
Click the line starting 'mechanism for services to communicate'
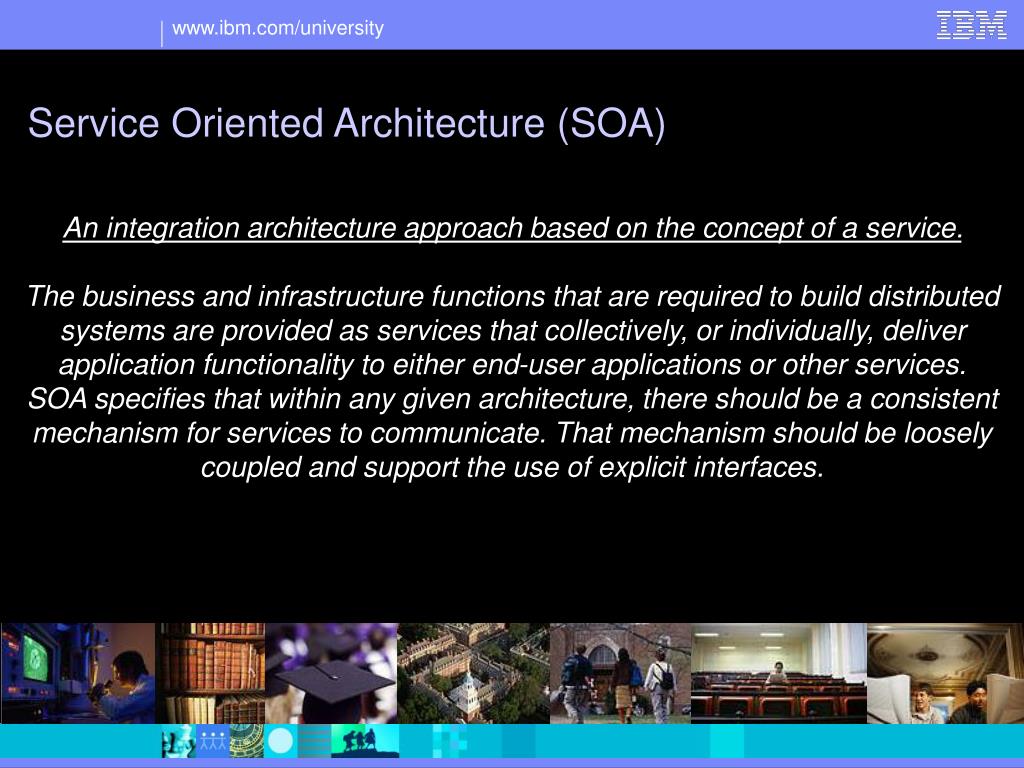coord(513,432)
